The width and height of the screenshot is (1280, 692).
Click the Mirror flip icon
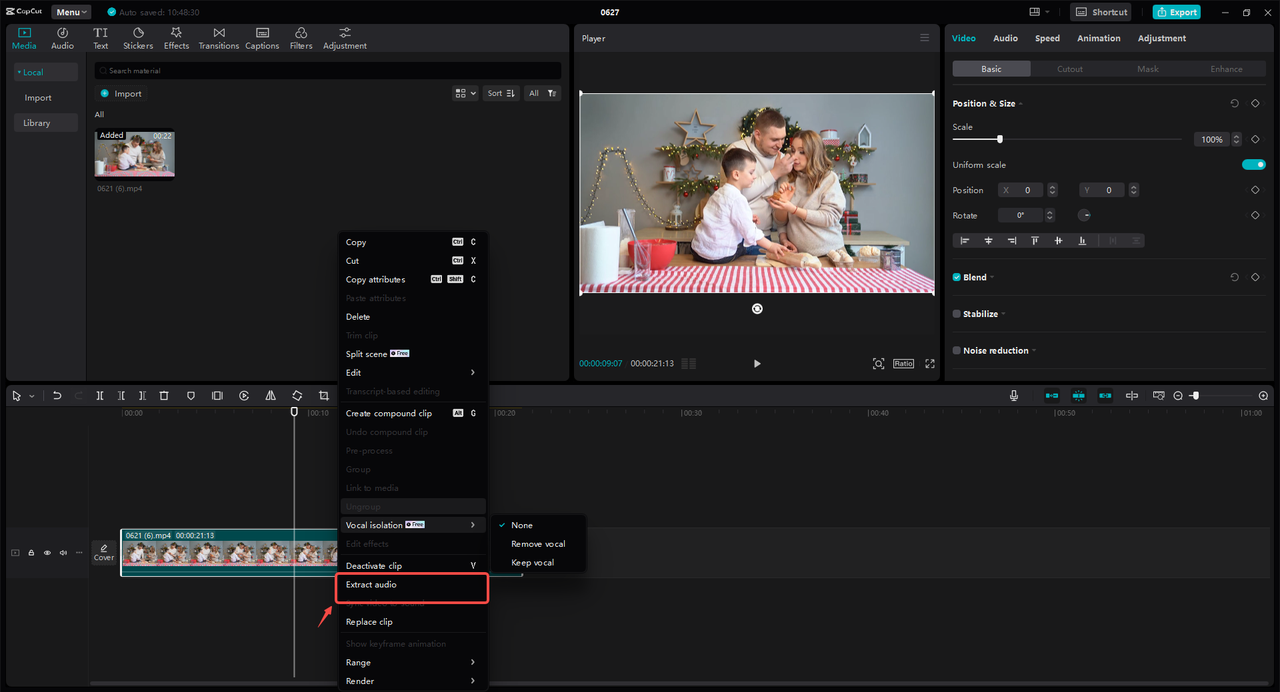tap(270, 396)
